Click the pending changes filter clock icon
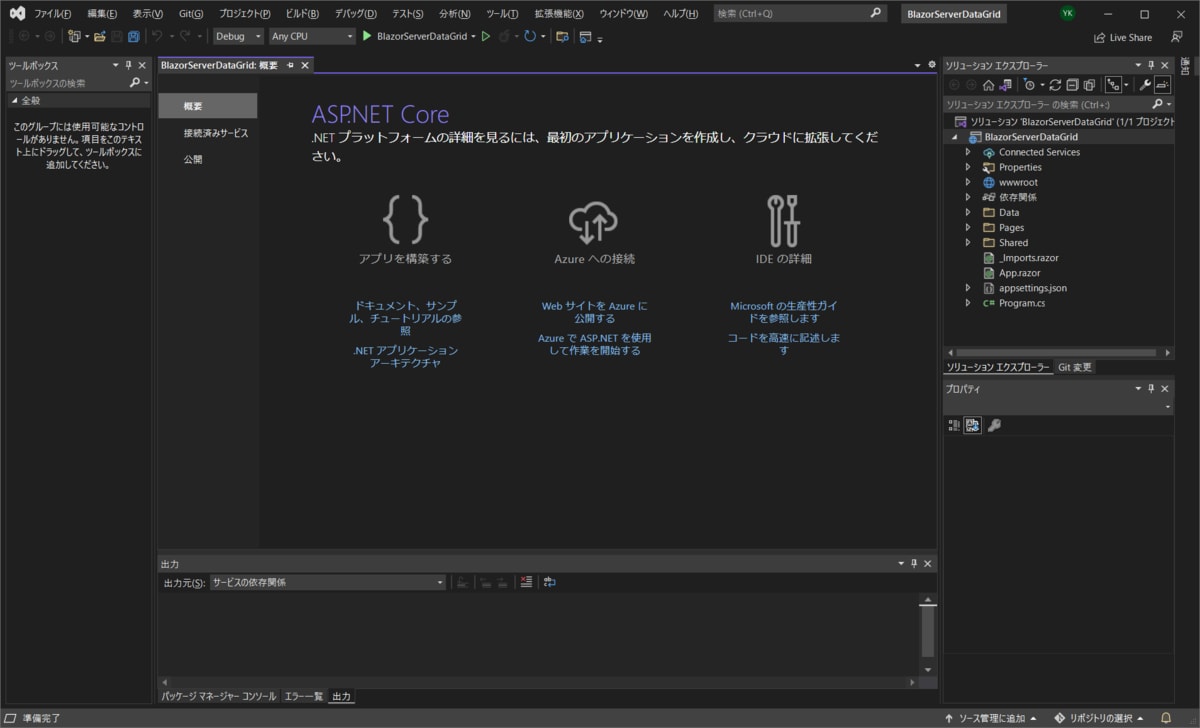Screen dimensions: 1200x728 pos(1029,85)
